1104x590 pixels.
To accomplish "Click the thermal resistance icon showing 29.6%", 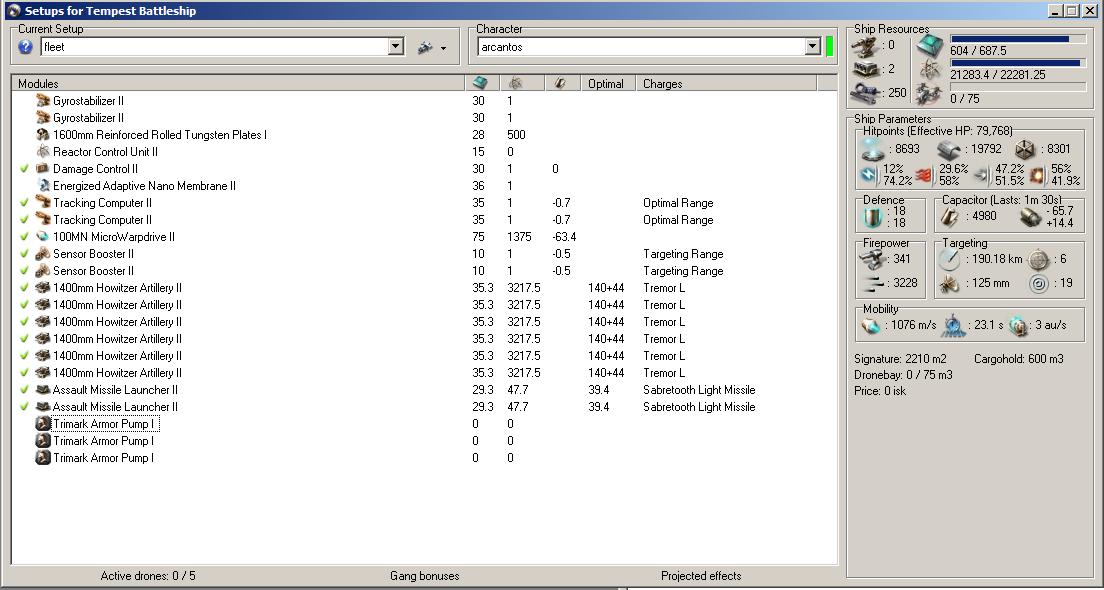I will 924,175.
